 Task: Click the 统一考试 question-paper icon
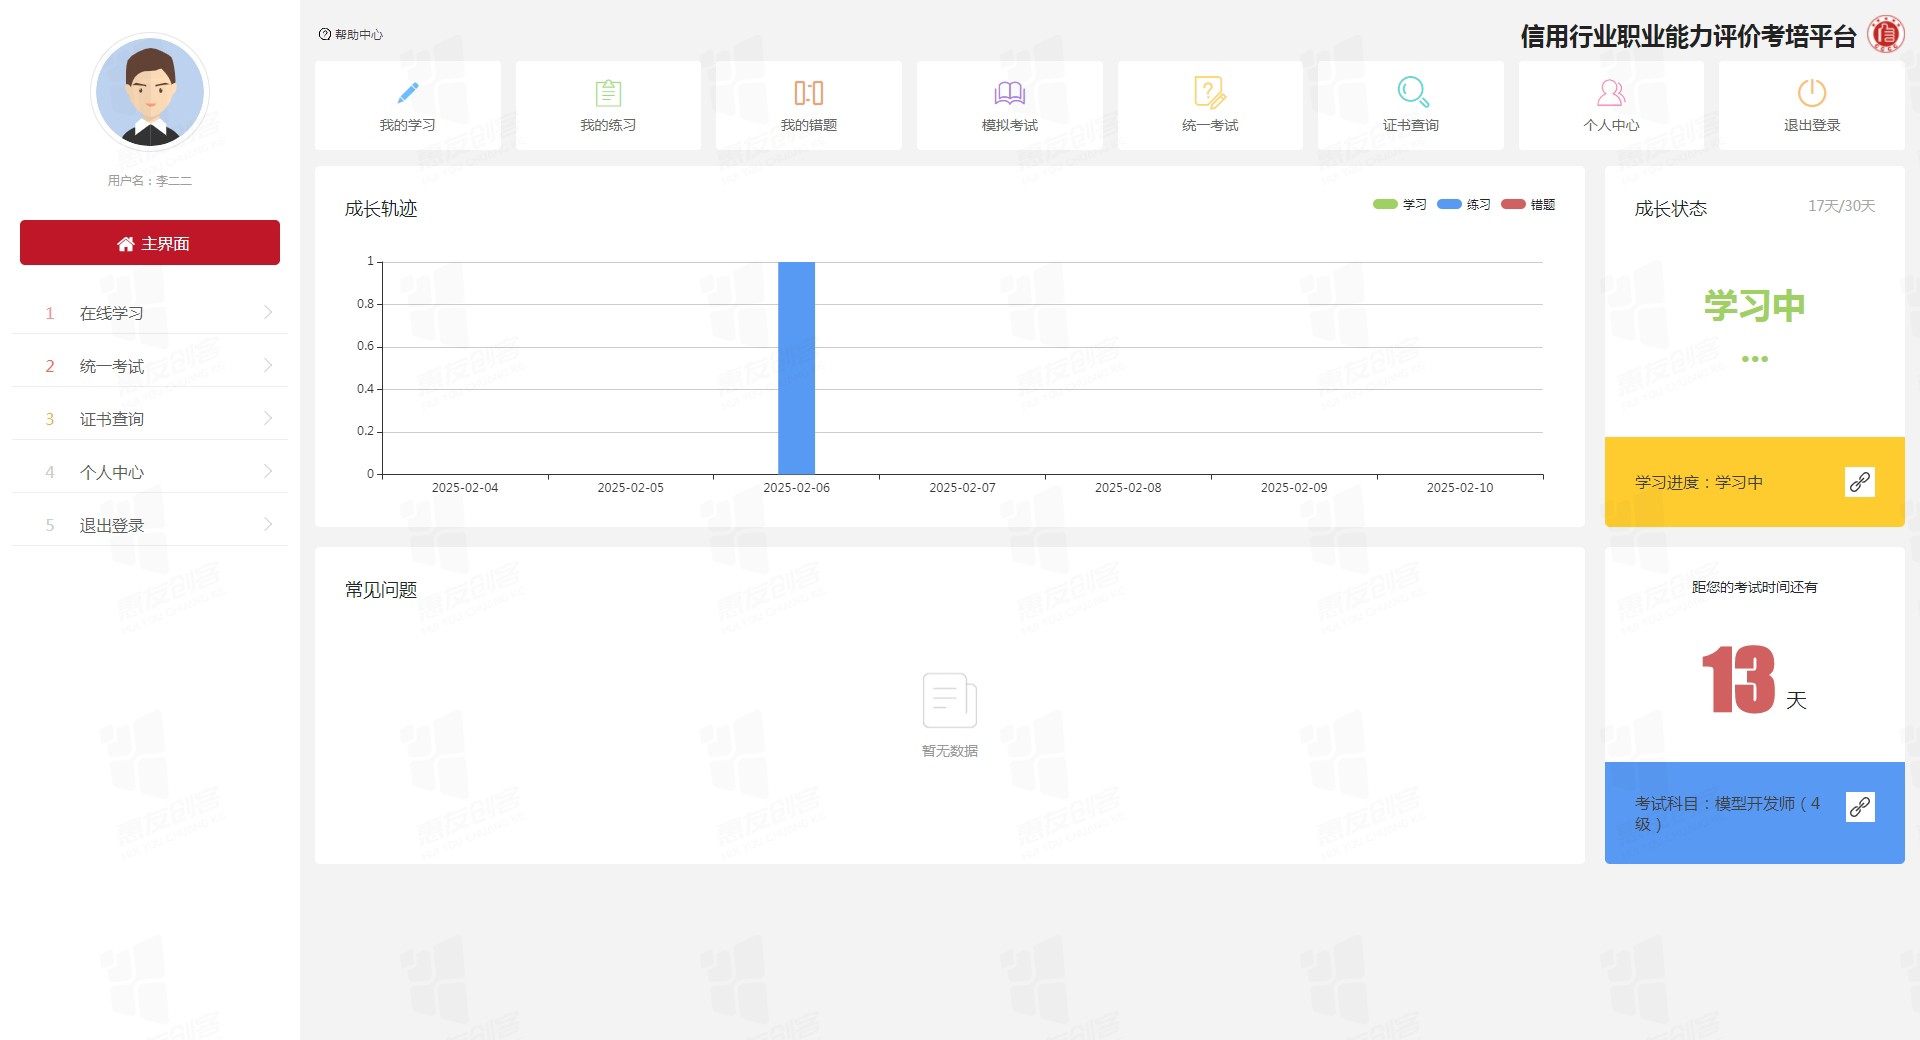tap(1209, 93)
